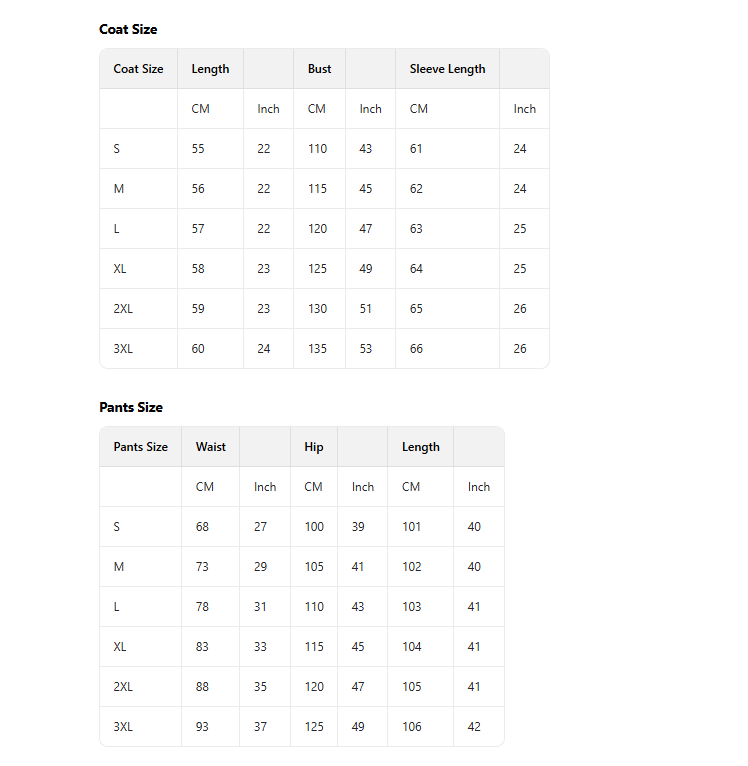Click the M row label in pants table
The height and width of the screenshot is (766, 748).
[x=119, y=567]
